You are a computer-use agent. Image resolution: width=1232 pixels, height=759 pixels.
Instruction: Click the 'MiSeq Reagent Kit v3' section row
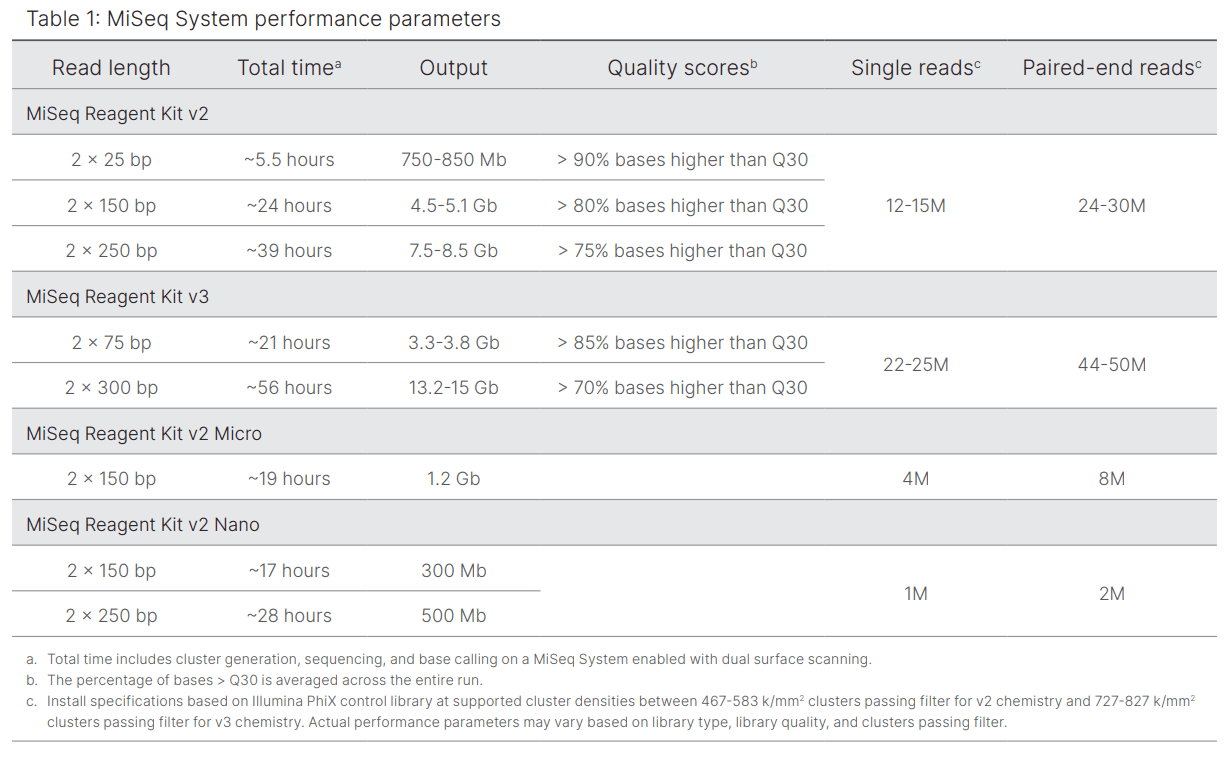(x=117, y=297)
